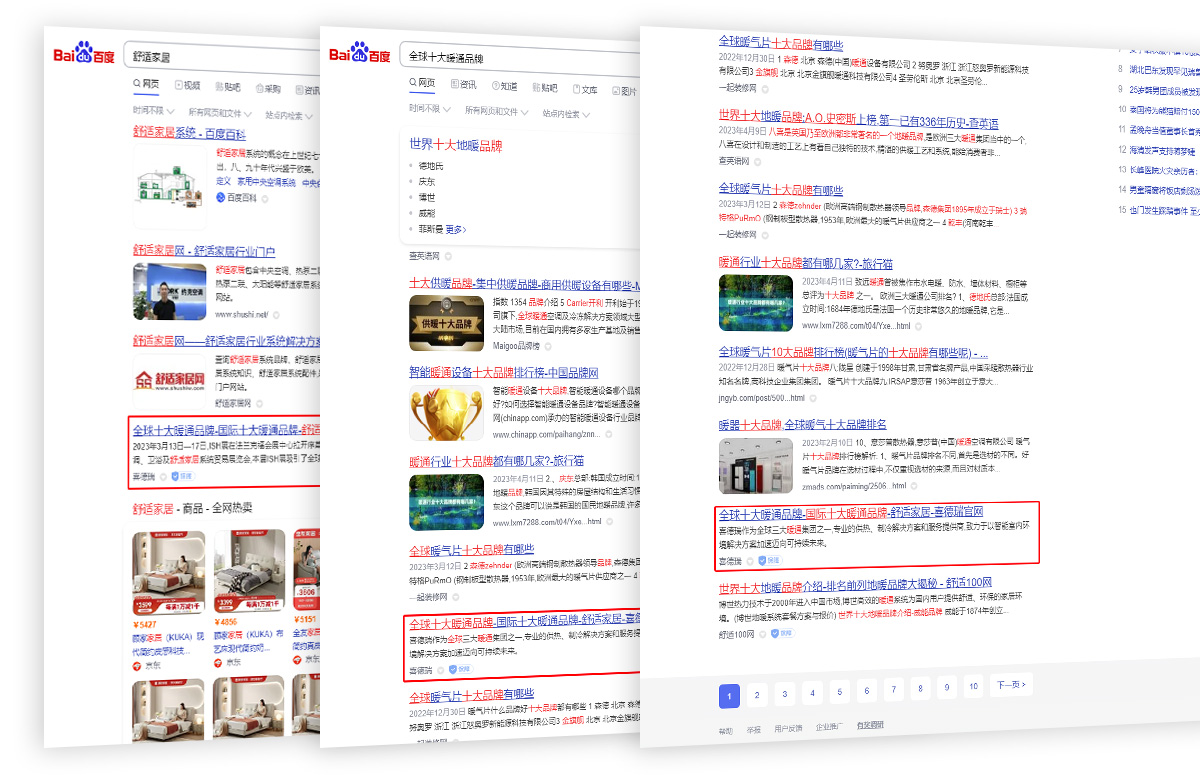Switch to the 视频 tab on the left page
1200x784 pixels.
pos(189,85)
